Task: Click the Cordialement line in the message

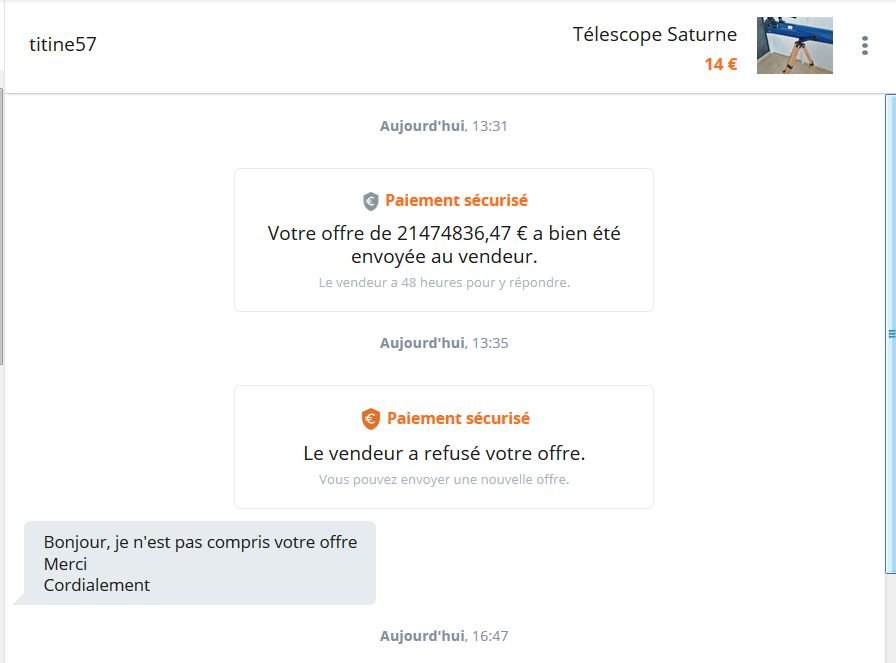Action: point(97,585)
